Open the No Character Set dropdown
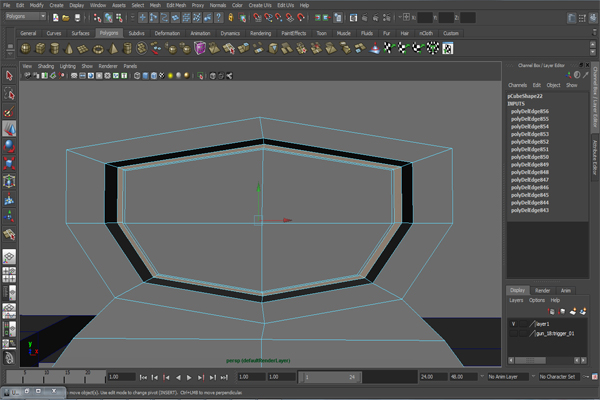The width and height of the screenshot is (600, 400). coord(559,377)
